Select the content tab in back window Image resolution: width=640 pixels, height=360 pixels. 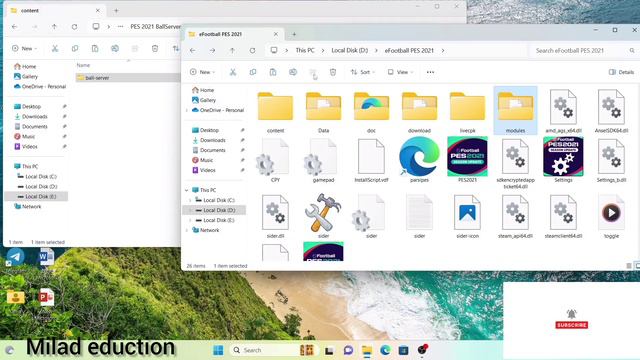(56, 11)
